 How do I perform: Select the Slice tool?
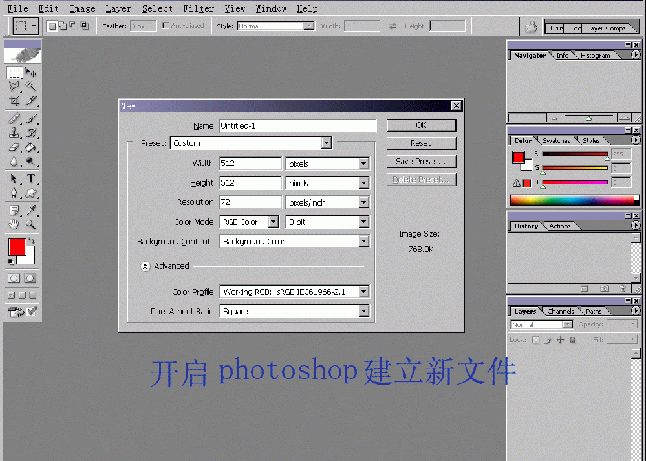(30, 100)
